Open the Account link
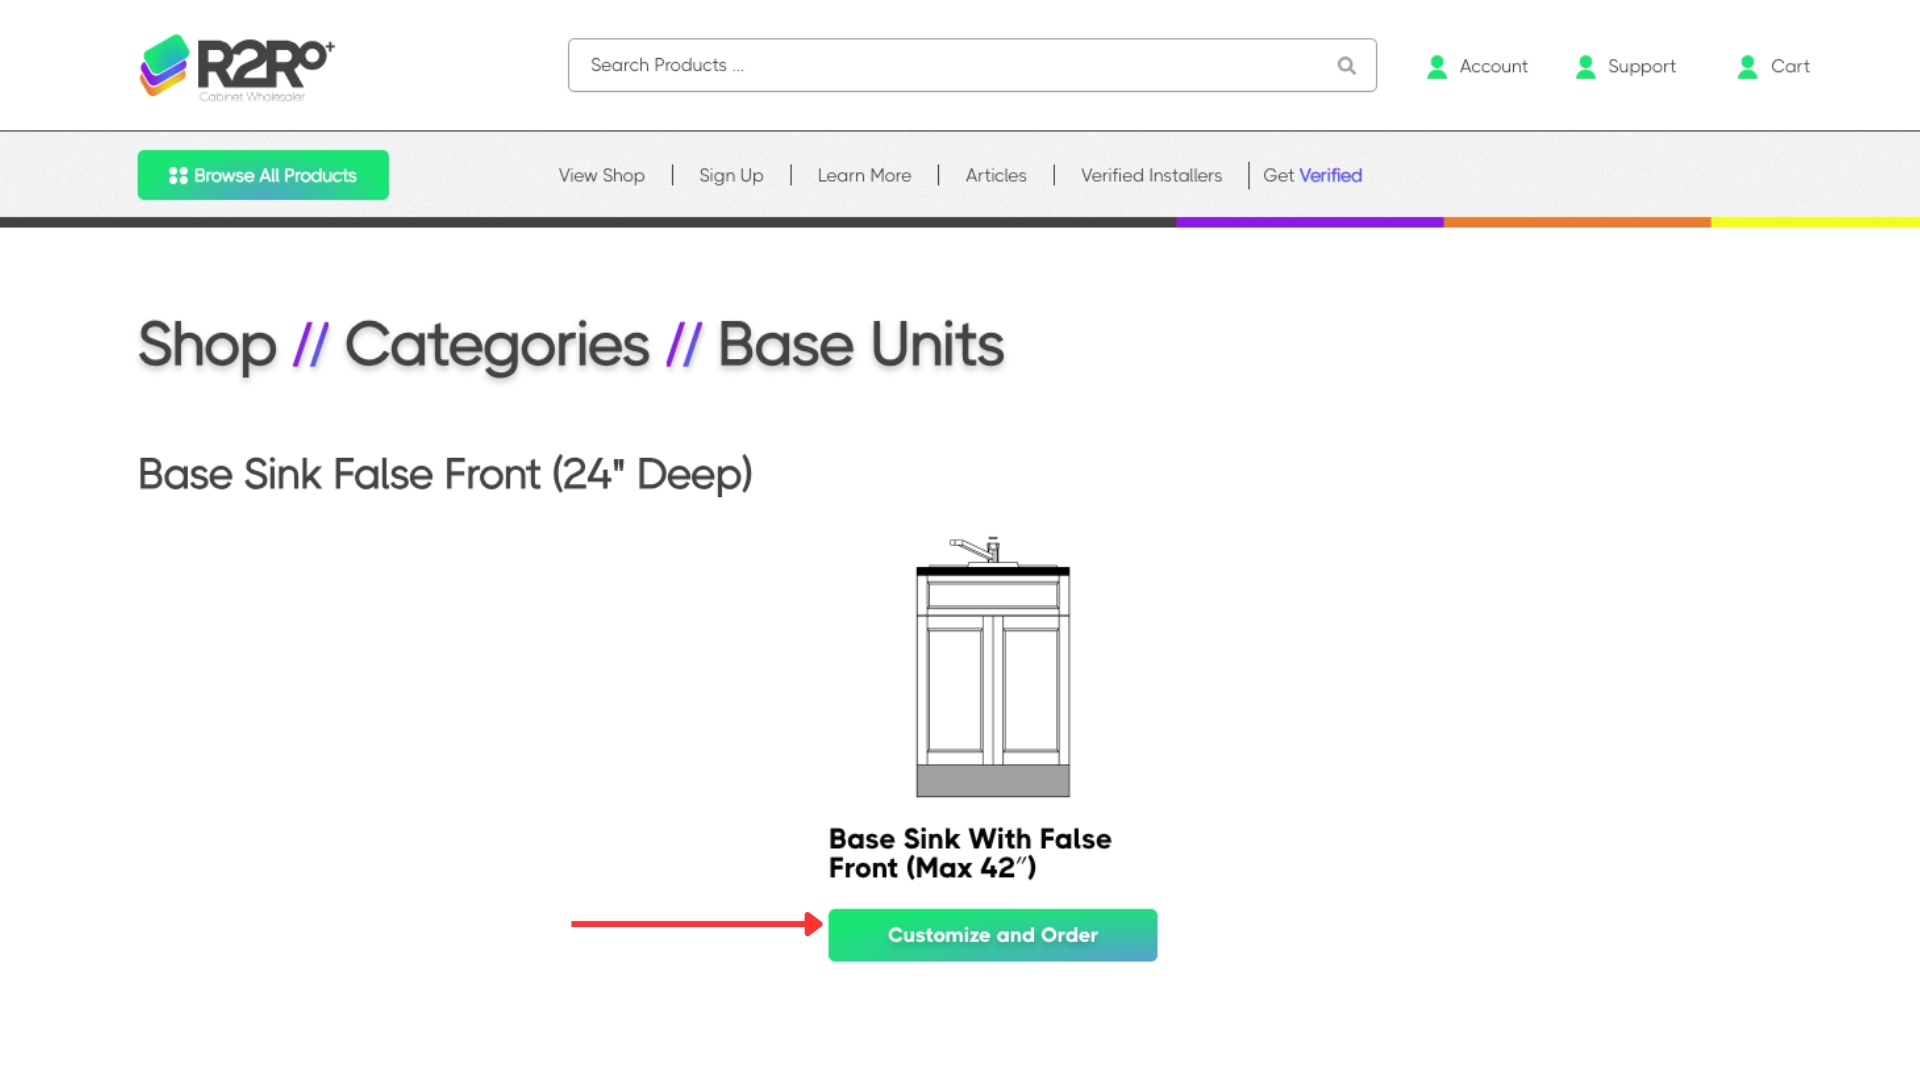 (1493, 67)
